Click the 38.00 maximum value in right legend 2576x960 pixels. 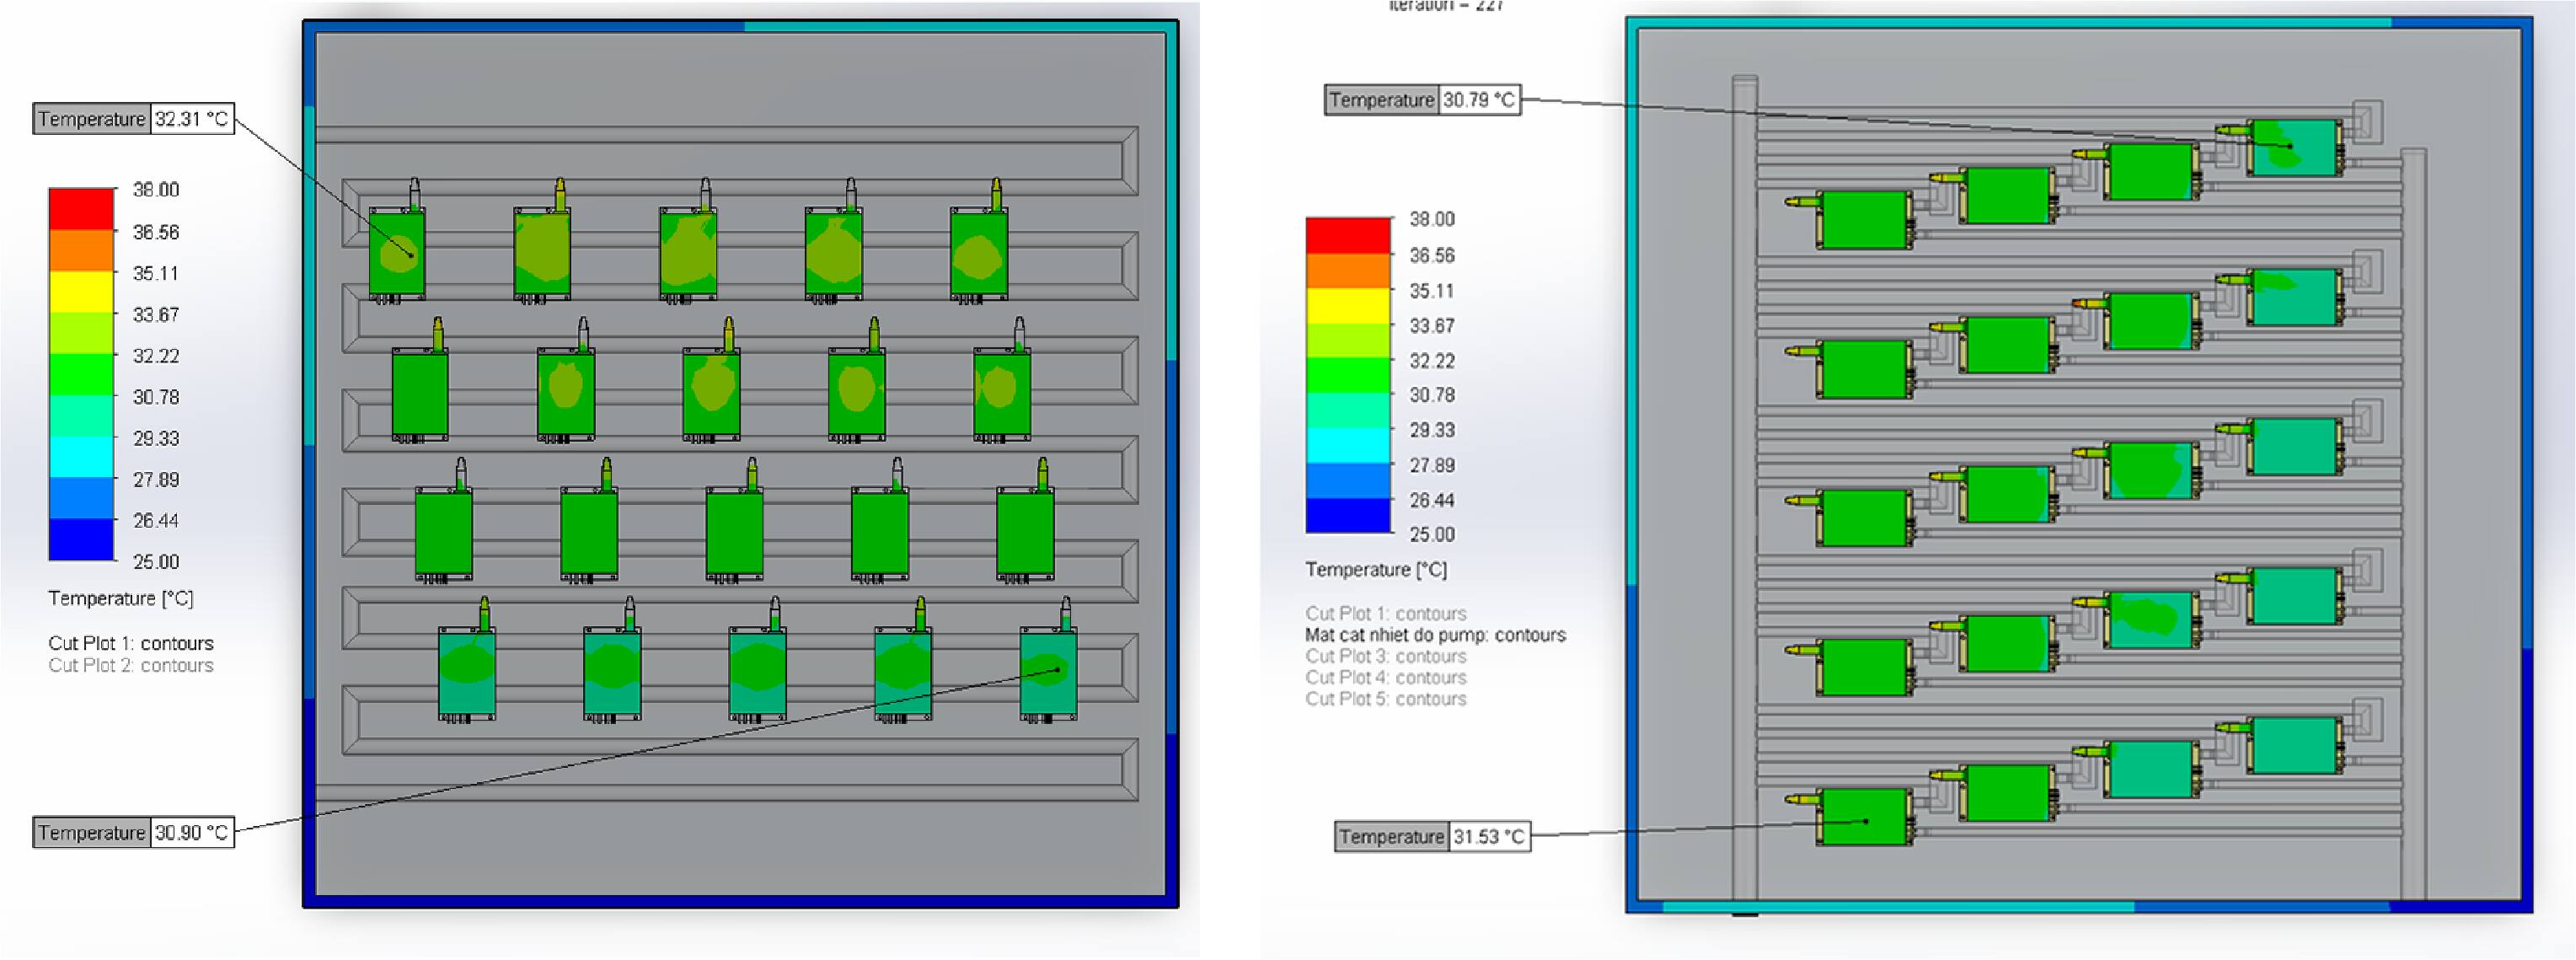(1432, 219)
